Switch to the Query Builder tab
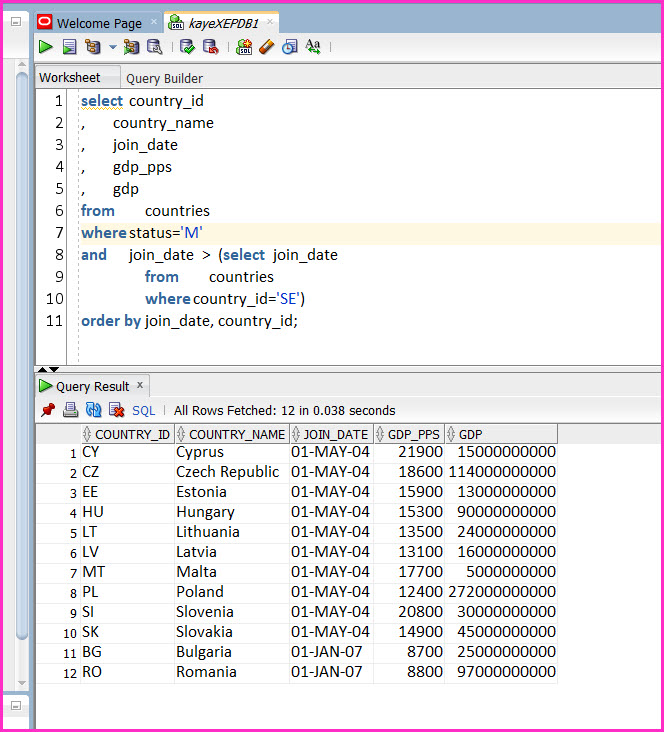The width and height of the screenshot is (664, 732). point(164,78)
